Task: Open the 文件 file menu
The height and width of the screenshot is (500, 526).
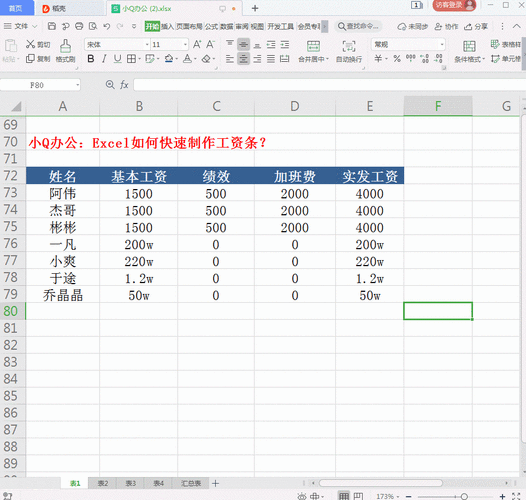Action: pos(20,26)
